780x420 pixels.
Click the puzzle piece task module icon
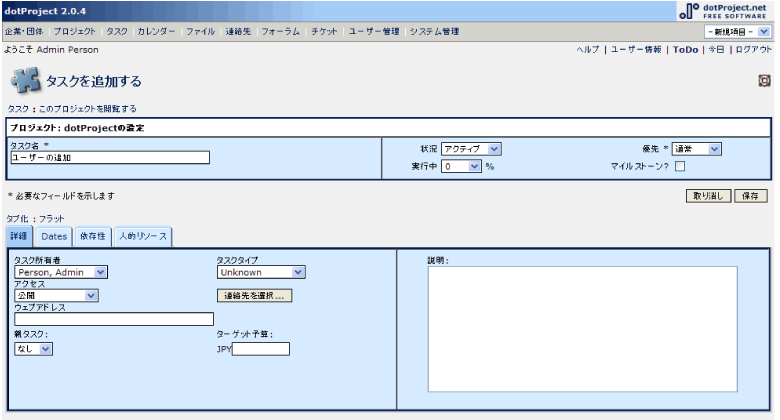click(26, 81)
